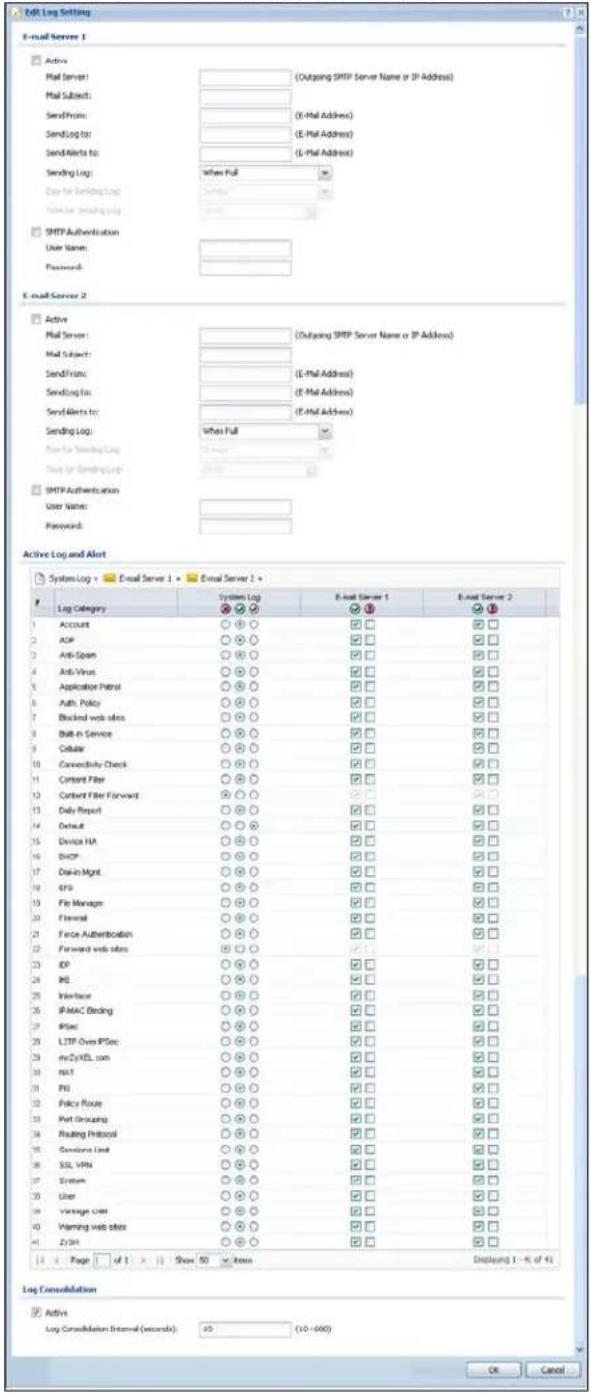Viewport: 590px width, 1393px height.
Task: Select the Routing Protocol log category row
Action: tap(298, 1133)
